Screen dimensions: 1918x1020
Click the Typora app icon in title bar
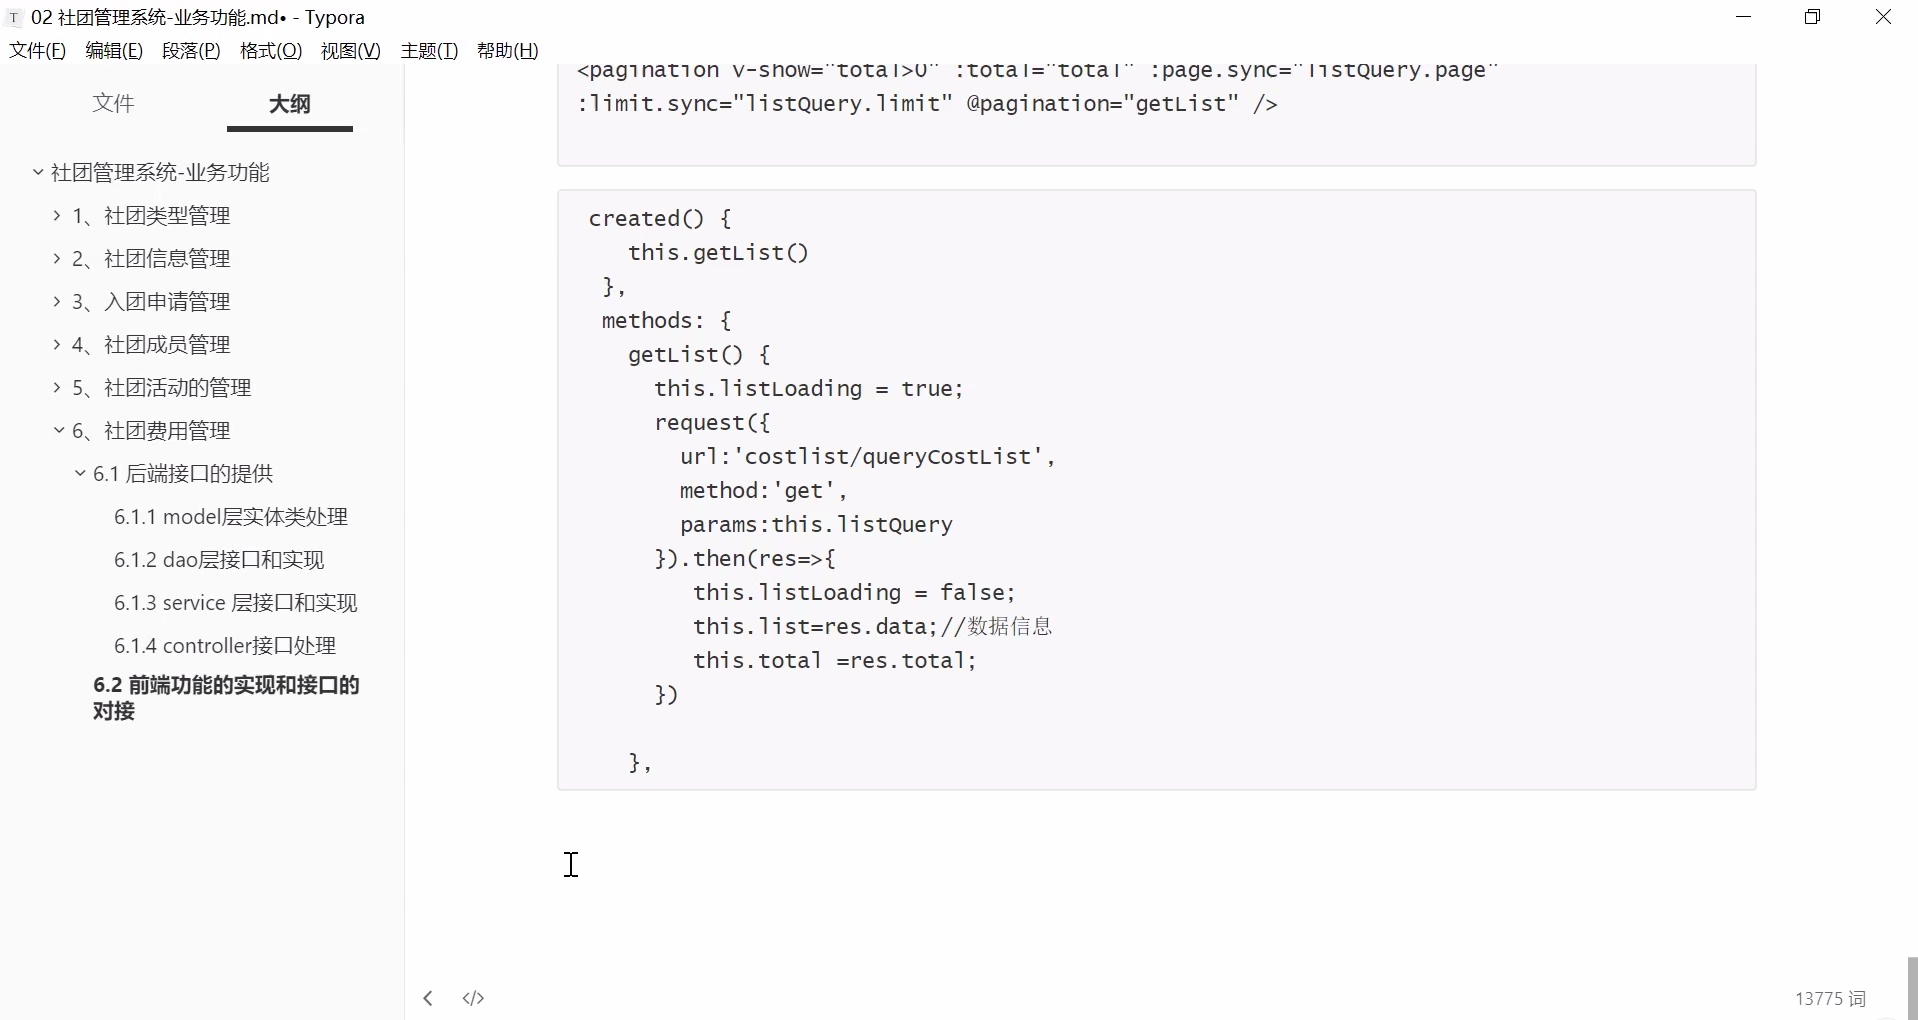coord(12,17)
